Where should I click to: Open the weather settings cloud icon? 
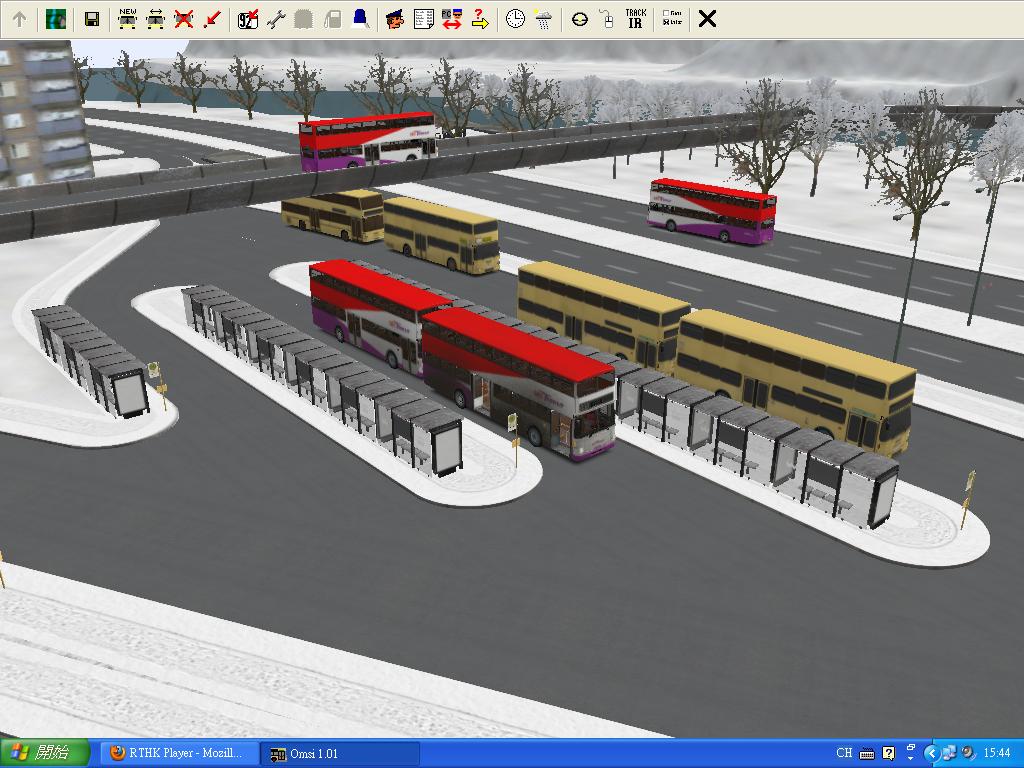point(543,19)
